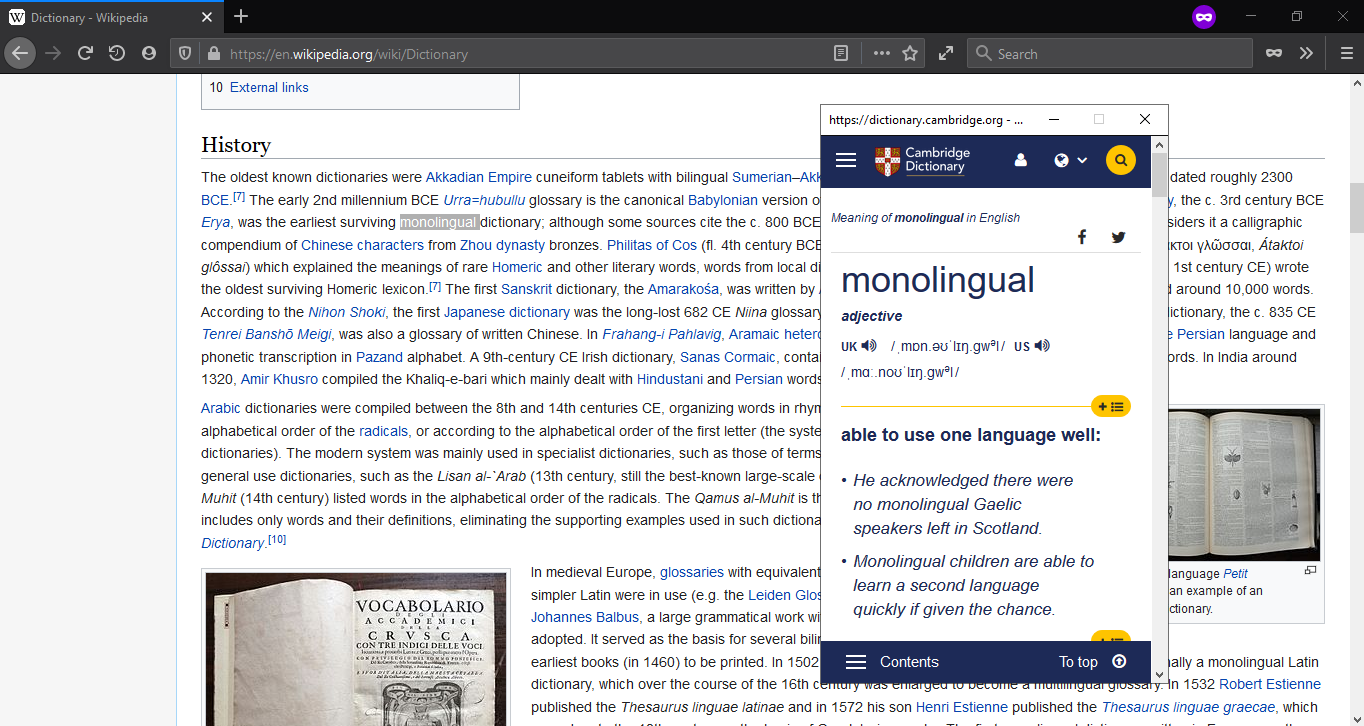Click the Cambridge Dictionary logo
Screen dimensions: 1364x726
(922, 160)
